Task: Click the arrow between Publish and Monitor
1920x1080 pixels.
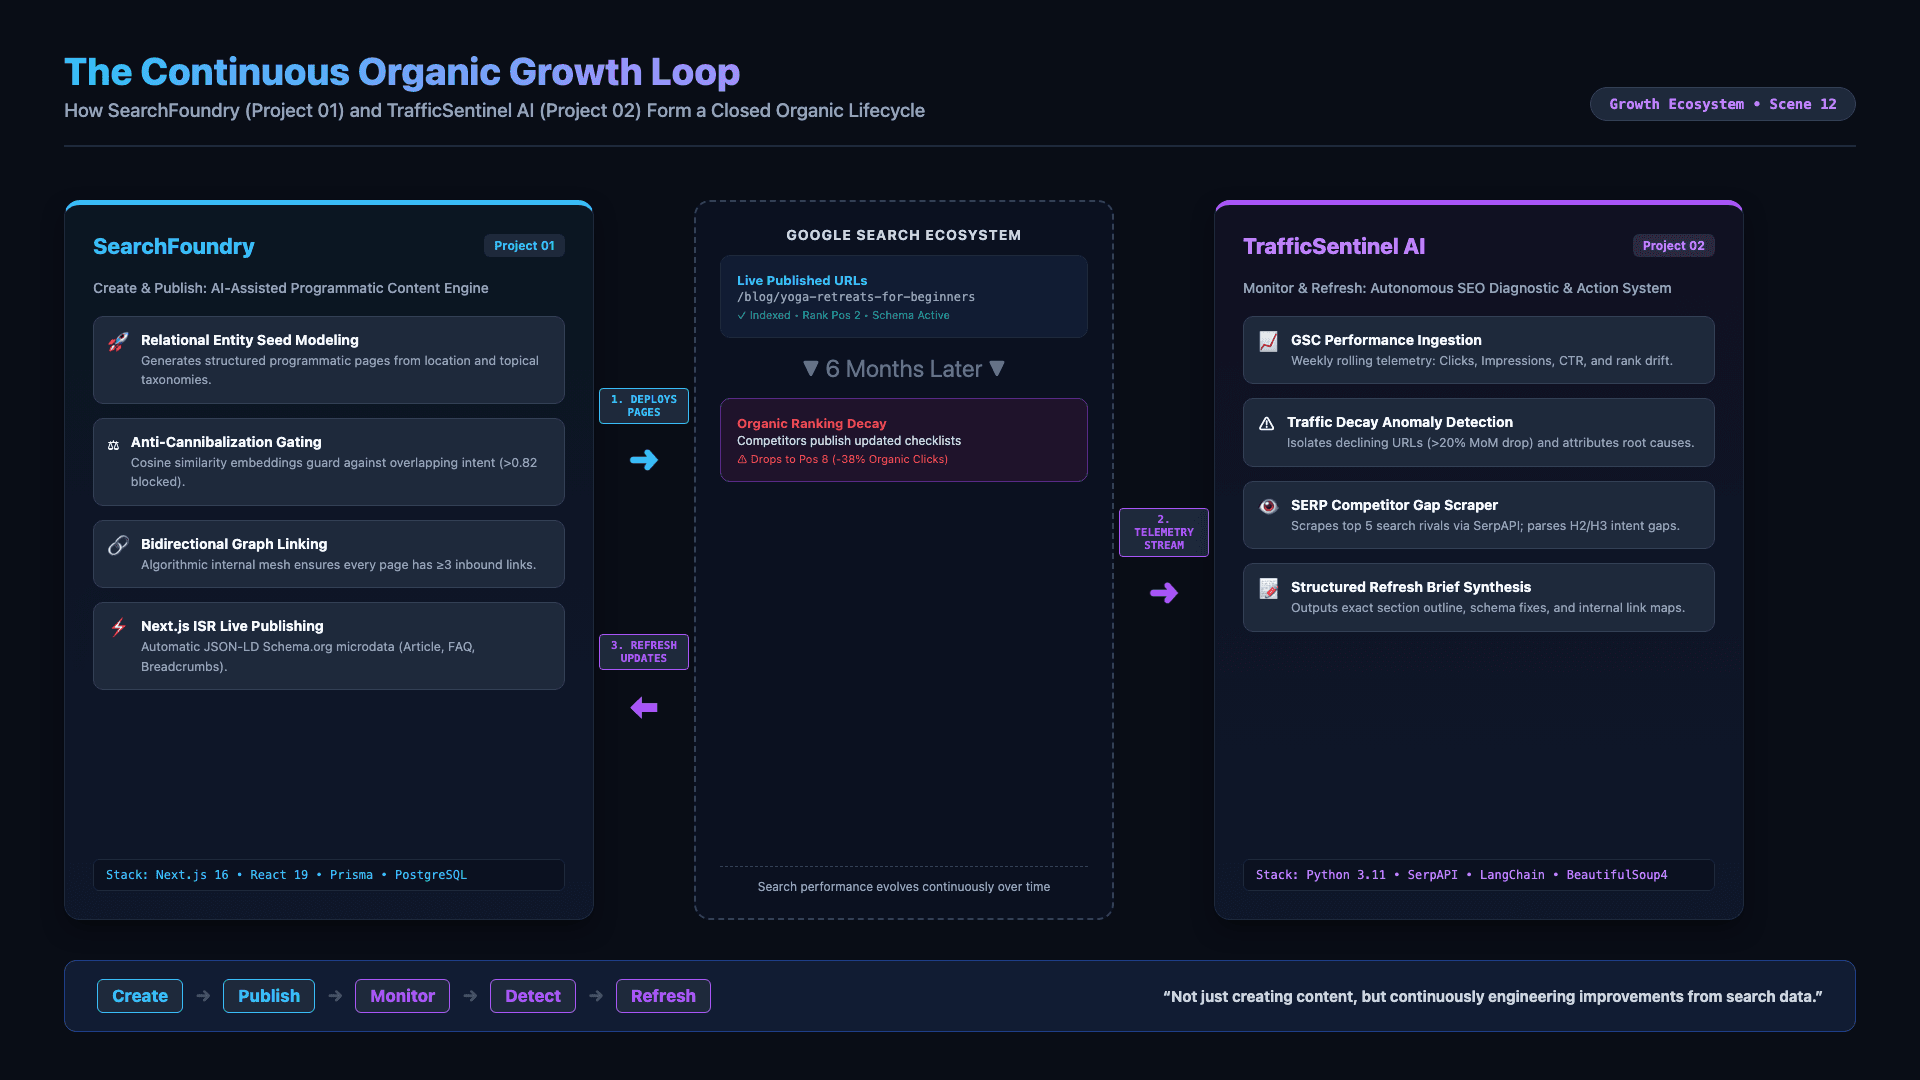Action: tap(335, 996)
